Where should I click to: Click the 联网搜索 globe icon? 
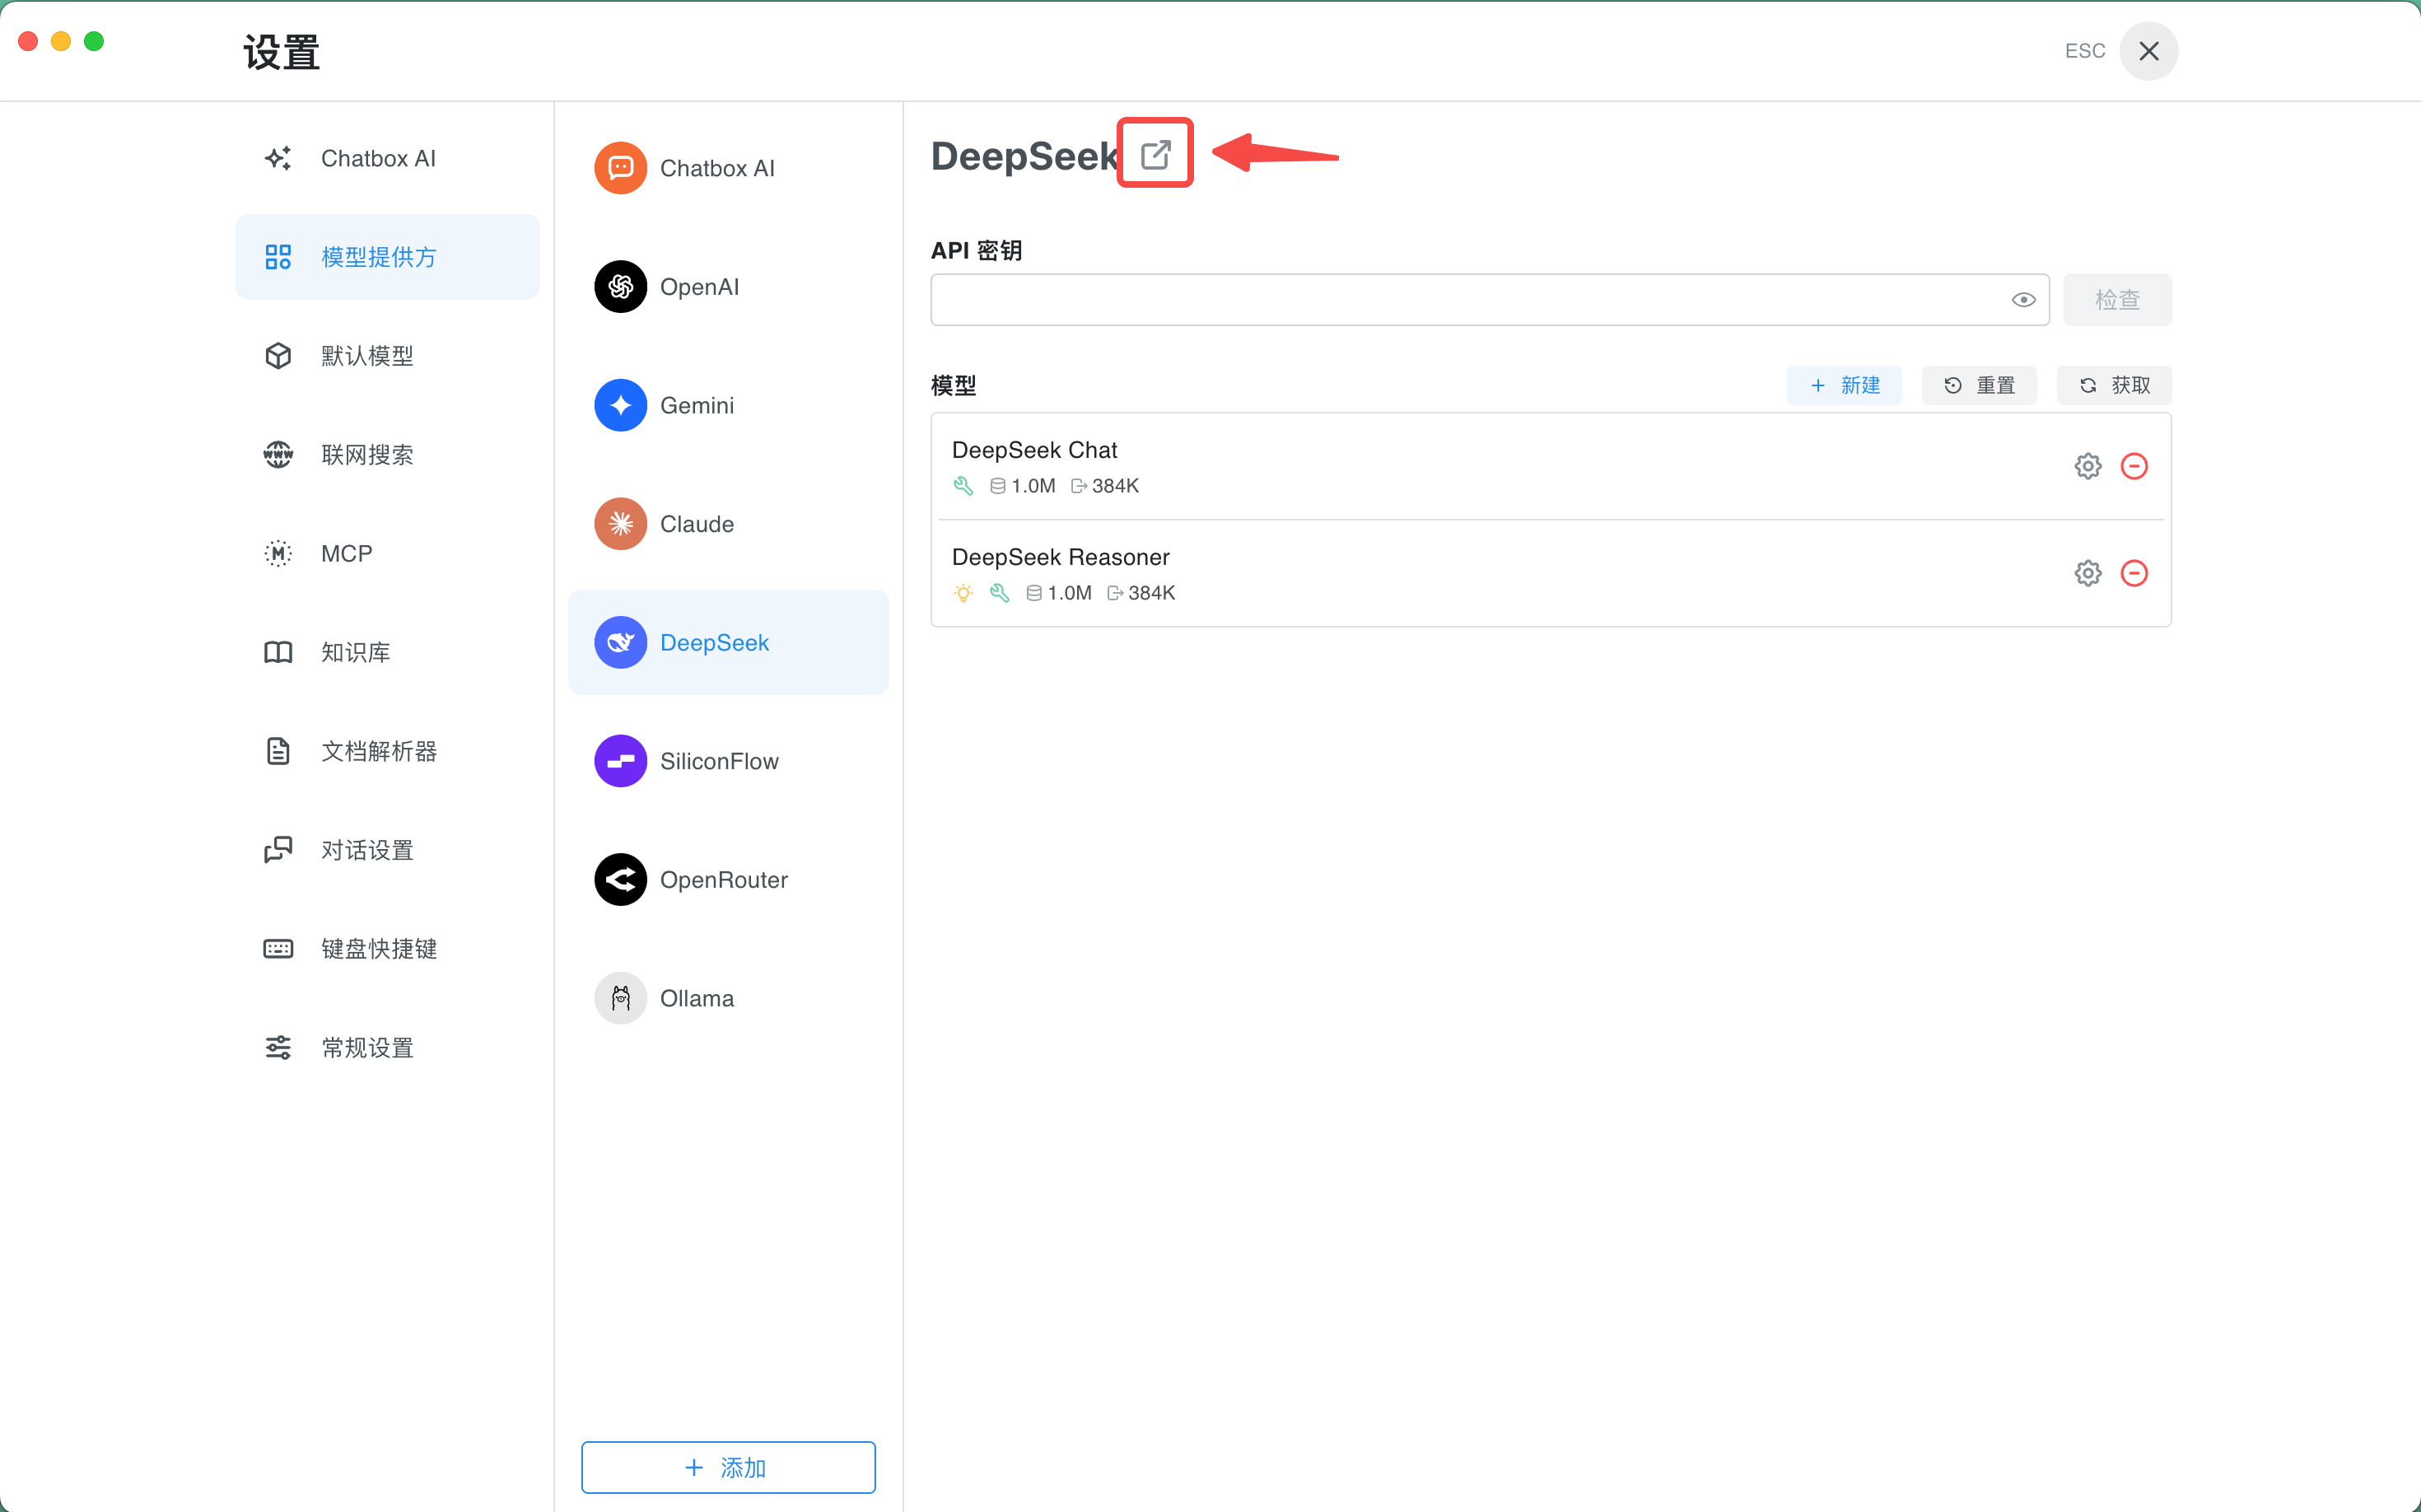click(x=278, y=455)
